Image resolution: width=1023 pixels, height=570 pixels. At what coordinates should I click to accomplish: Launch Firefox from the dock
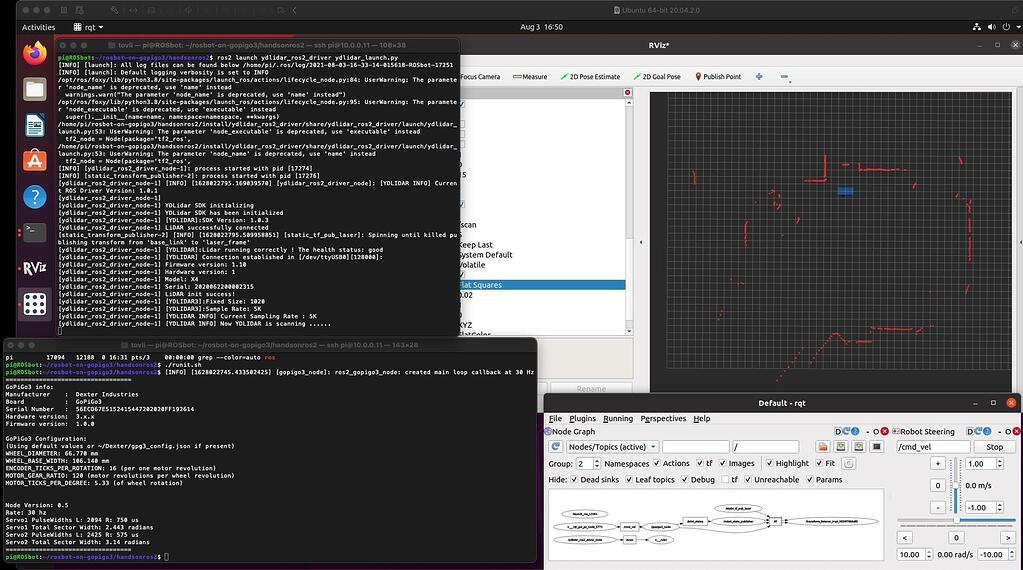[35, 54]
